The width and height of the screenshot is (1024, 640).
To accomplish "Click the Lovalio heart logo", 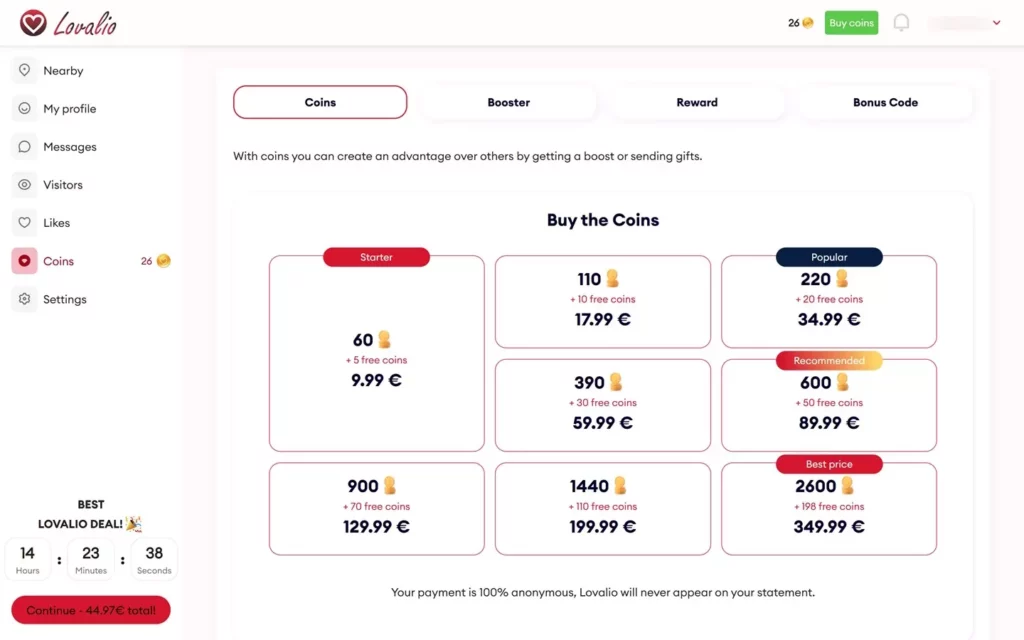I will (35, 23).
